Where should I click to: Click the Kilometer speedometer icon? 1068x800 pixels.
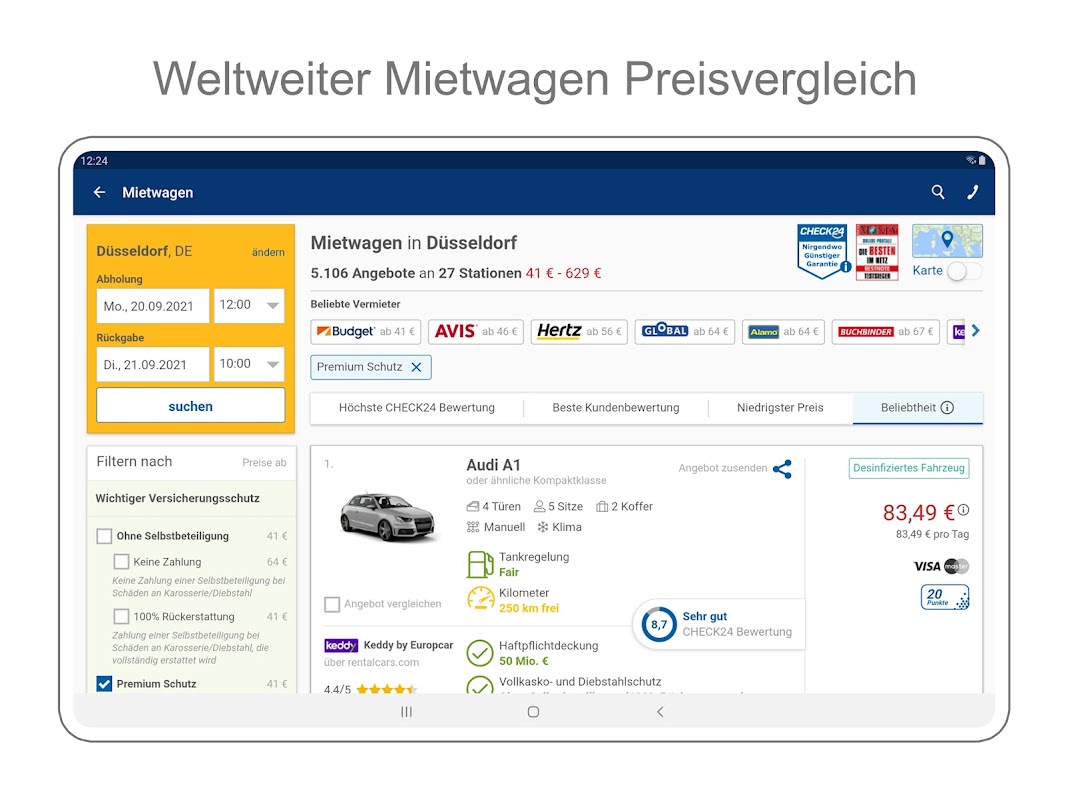coord(480,600)
